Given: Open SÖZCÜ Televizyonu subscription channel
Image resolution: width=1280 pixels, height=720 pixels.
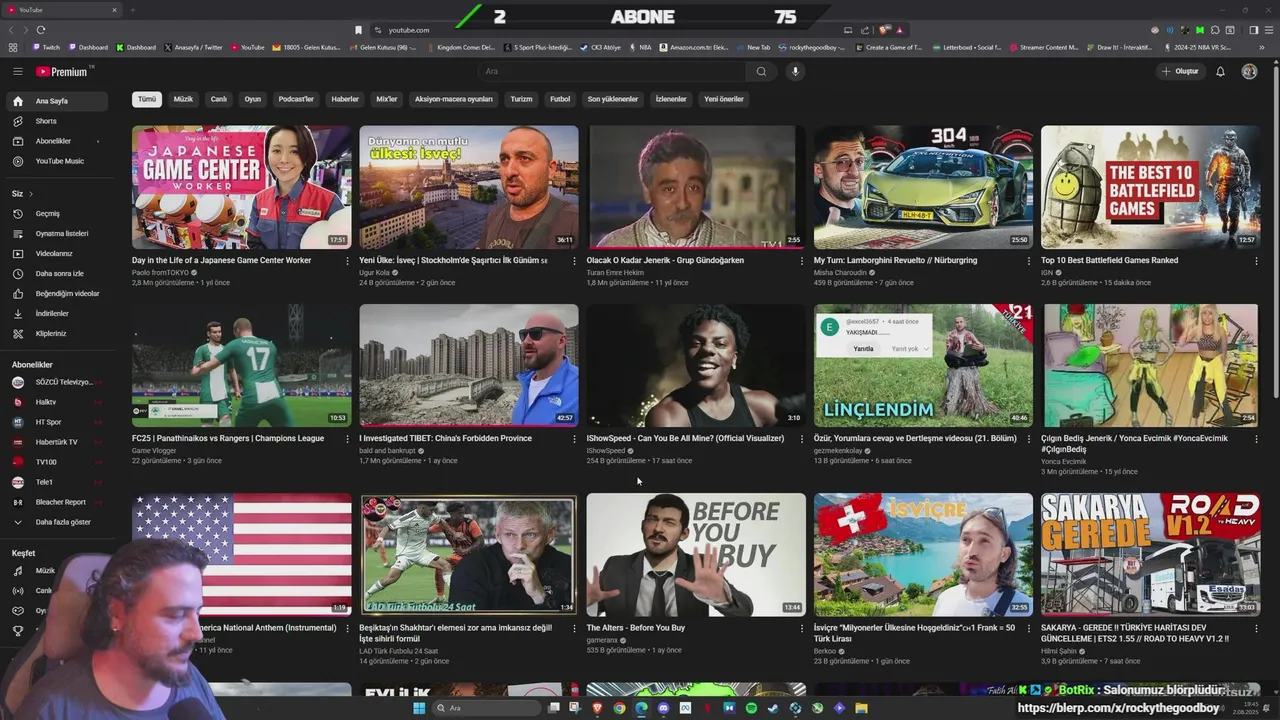Looking at the screenshot, I should pyautogui.click(x=58, y=382).
